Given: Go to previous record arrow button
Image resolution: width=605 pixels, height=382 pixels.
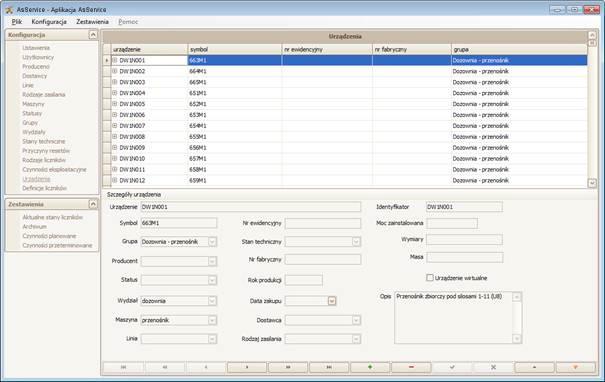Looking at the screenshot, I should pos(206,367).
